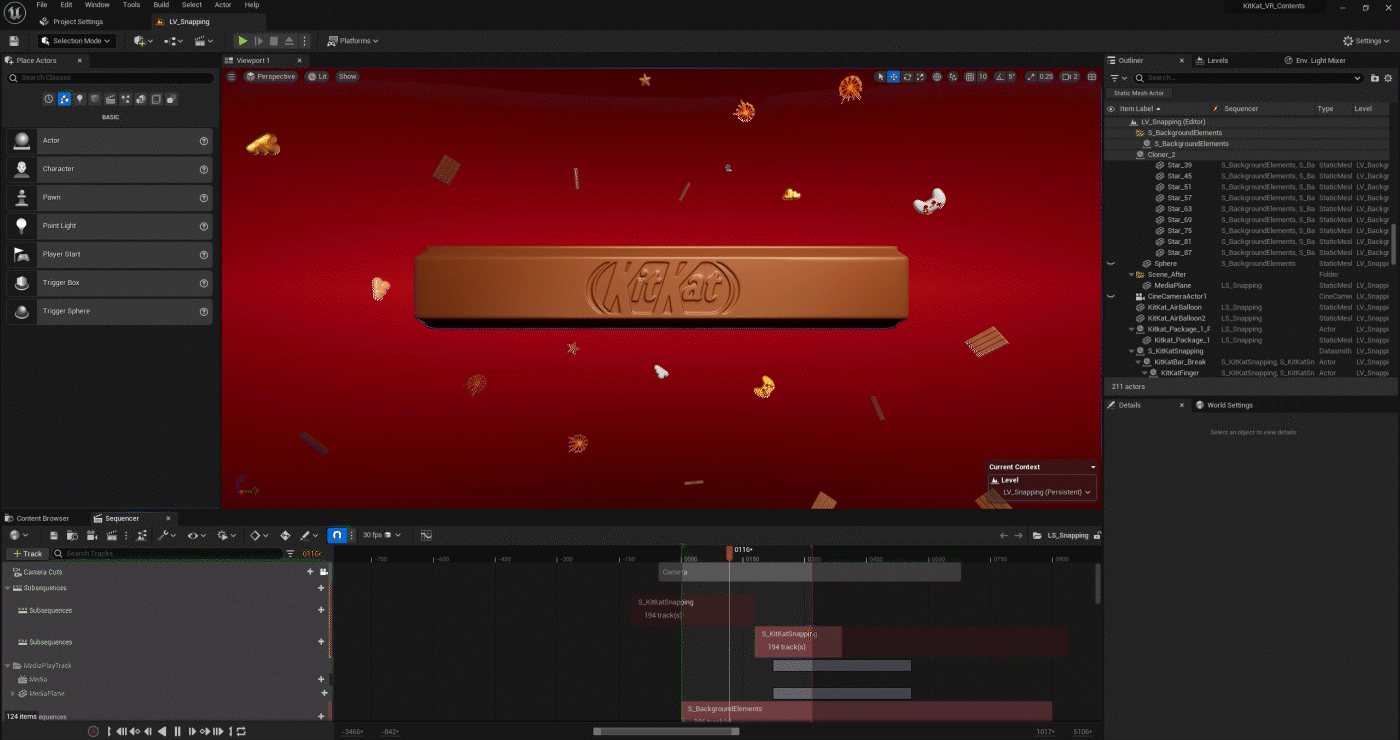Toggle visibility of Sphere in Outliner
1400x740 pixels.
[1110, 264]
